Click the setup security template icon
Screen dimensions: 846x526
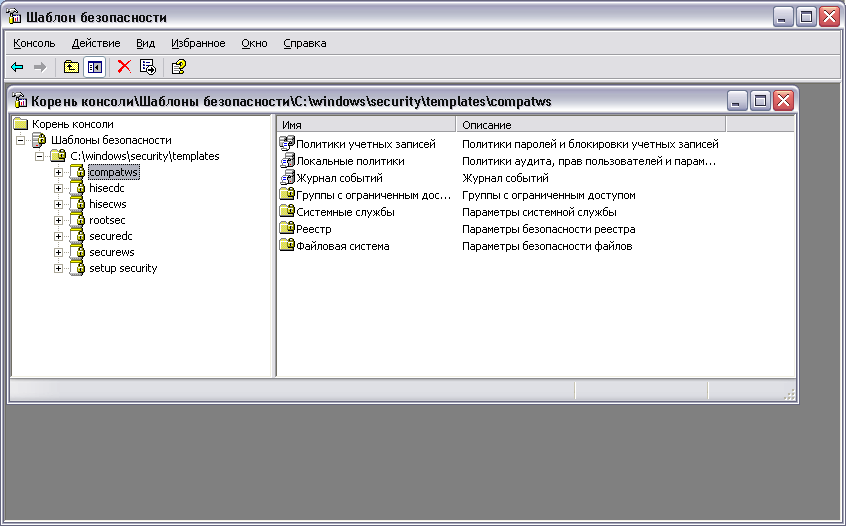pyautogui.click(x=78, y=268)
